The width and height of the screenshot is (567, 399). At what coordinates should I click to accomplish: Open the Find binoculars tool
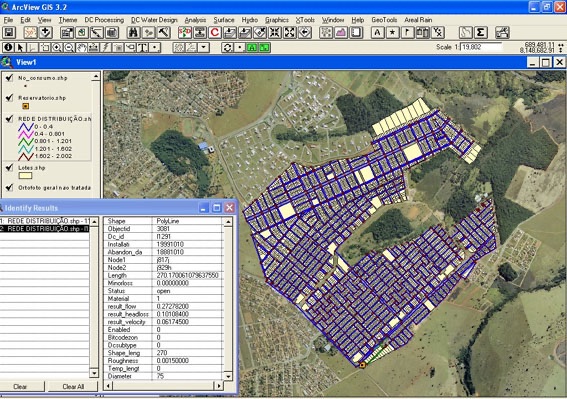[133, 33]
